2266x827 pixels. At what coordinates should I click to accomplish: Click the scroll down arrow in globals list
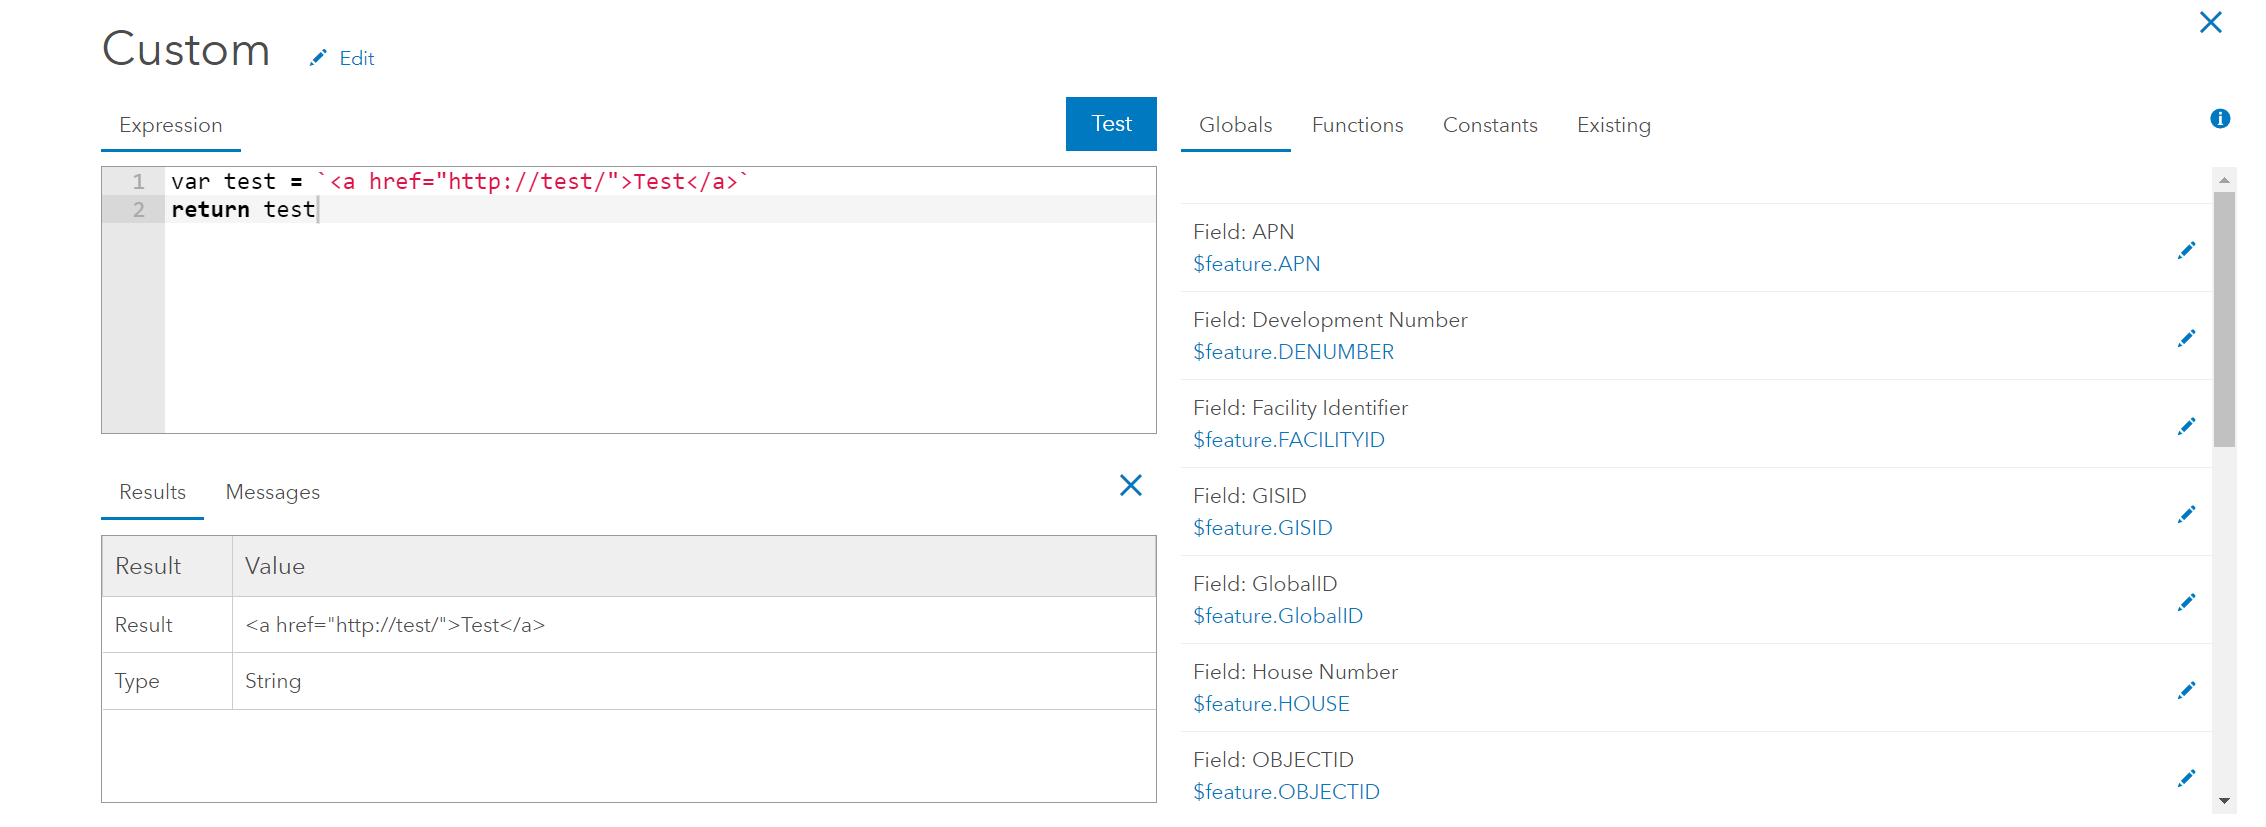pos(2224,801)
